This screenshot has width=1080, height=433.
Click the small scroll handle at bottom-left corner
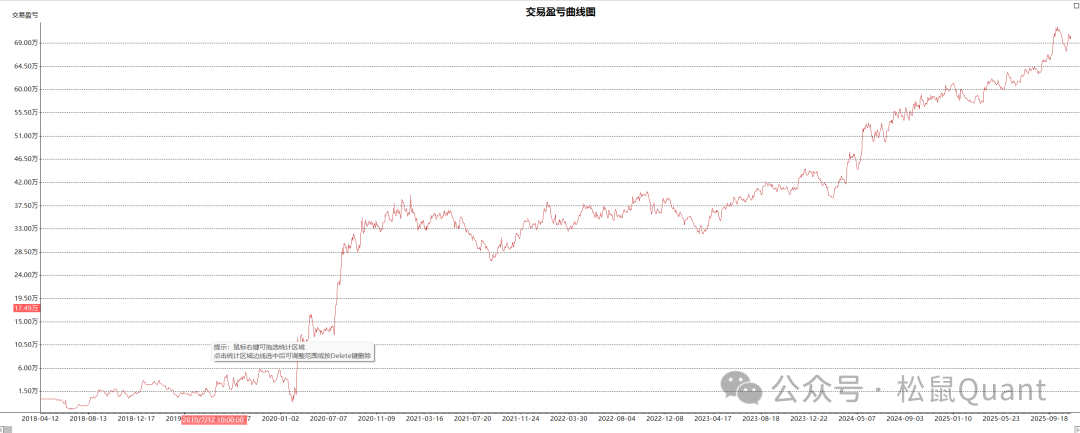(4, 428)
